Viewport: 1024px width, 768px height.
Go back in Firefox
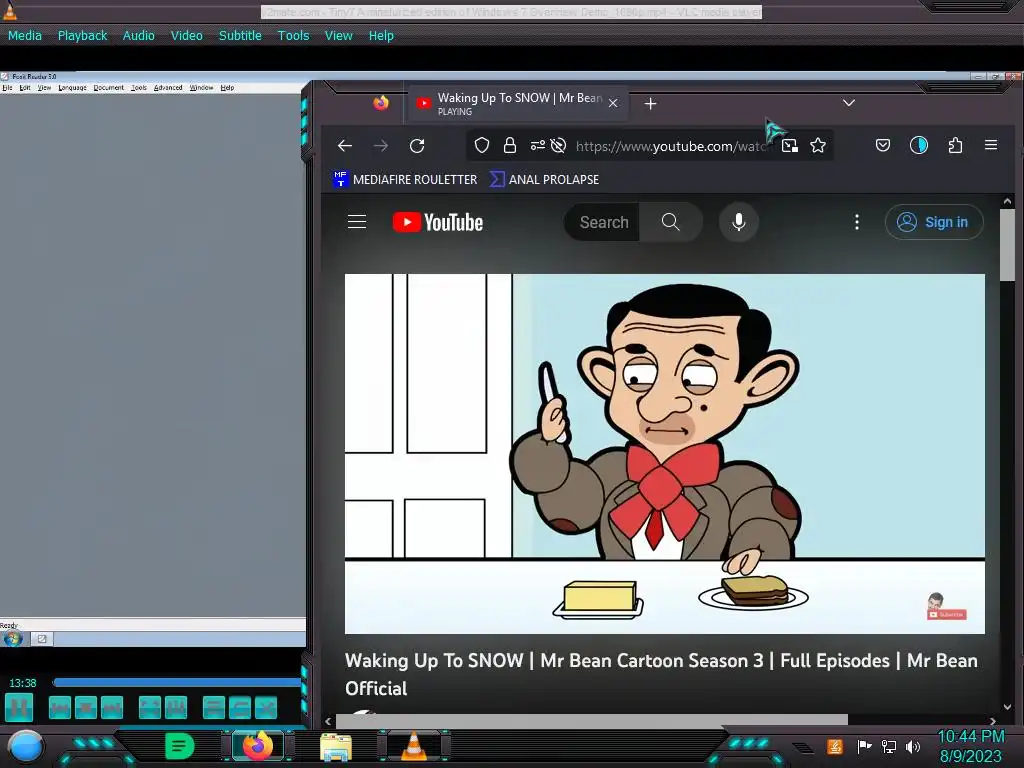pyautogui.click(x=345, y=146)
